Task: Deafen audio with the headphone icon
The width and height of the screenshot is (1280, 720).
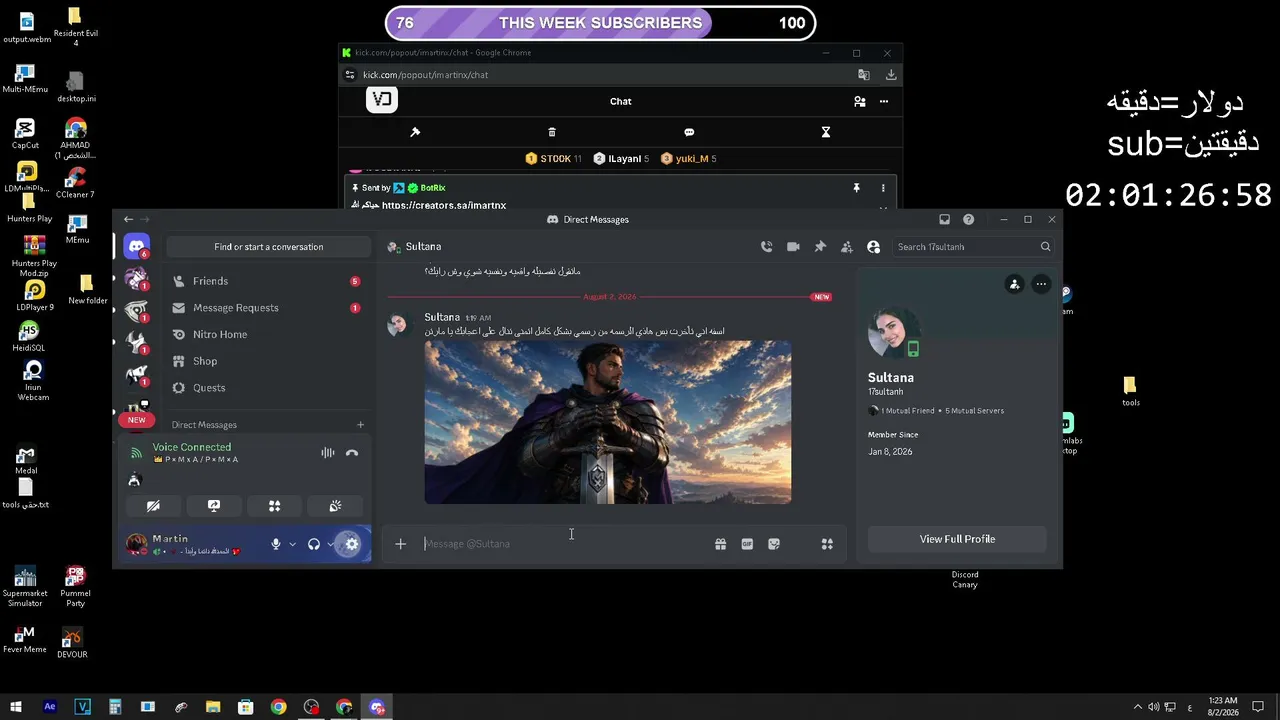Action: (x=314, y=544)
